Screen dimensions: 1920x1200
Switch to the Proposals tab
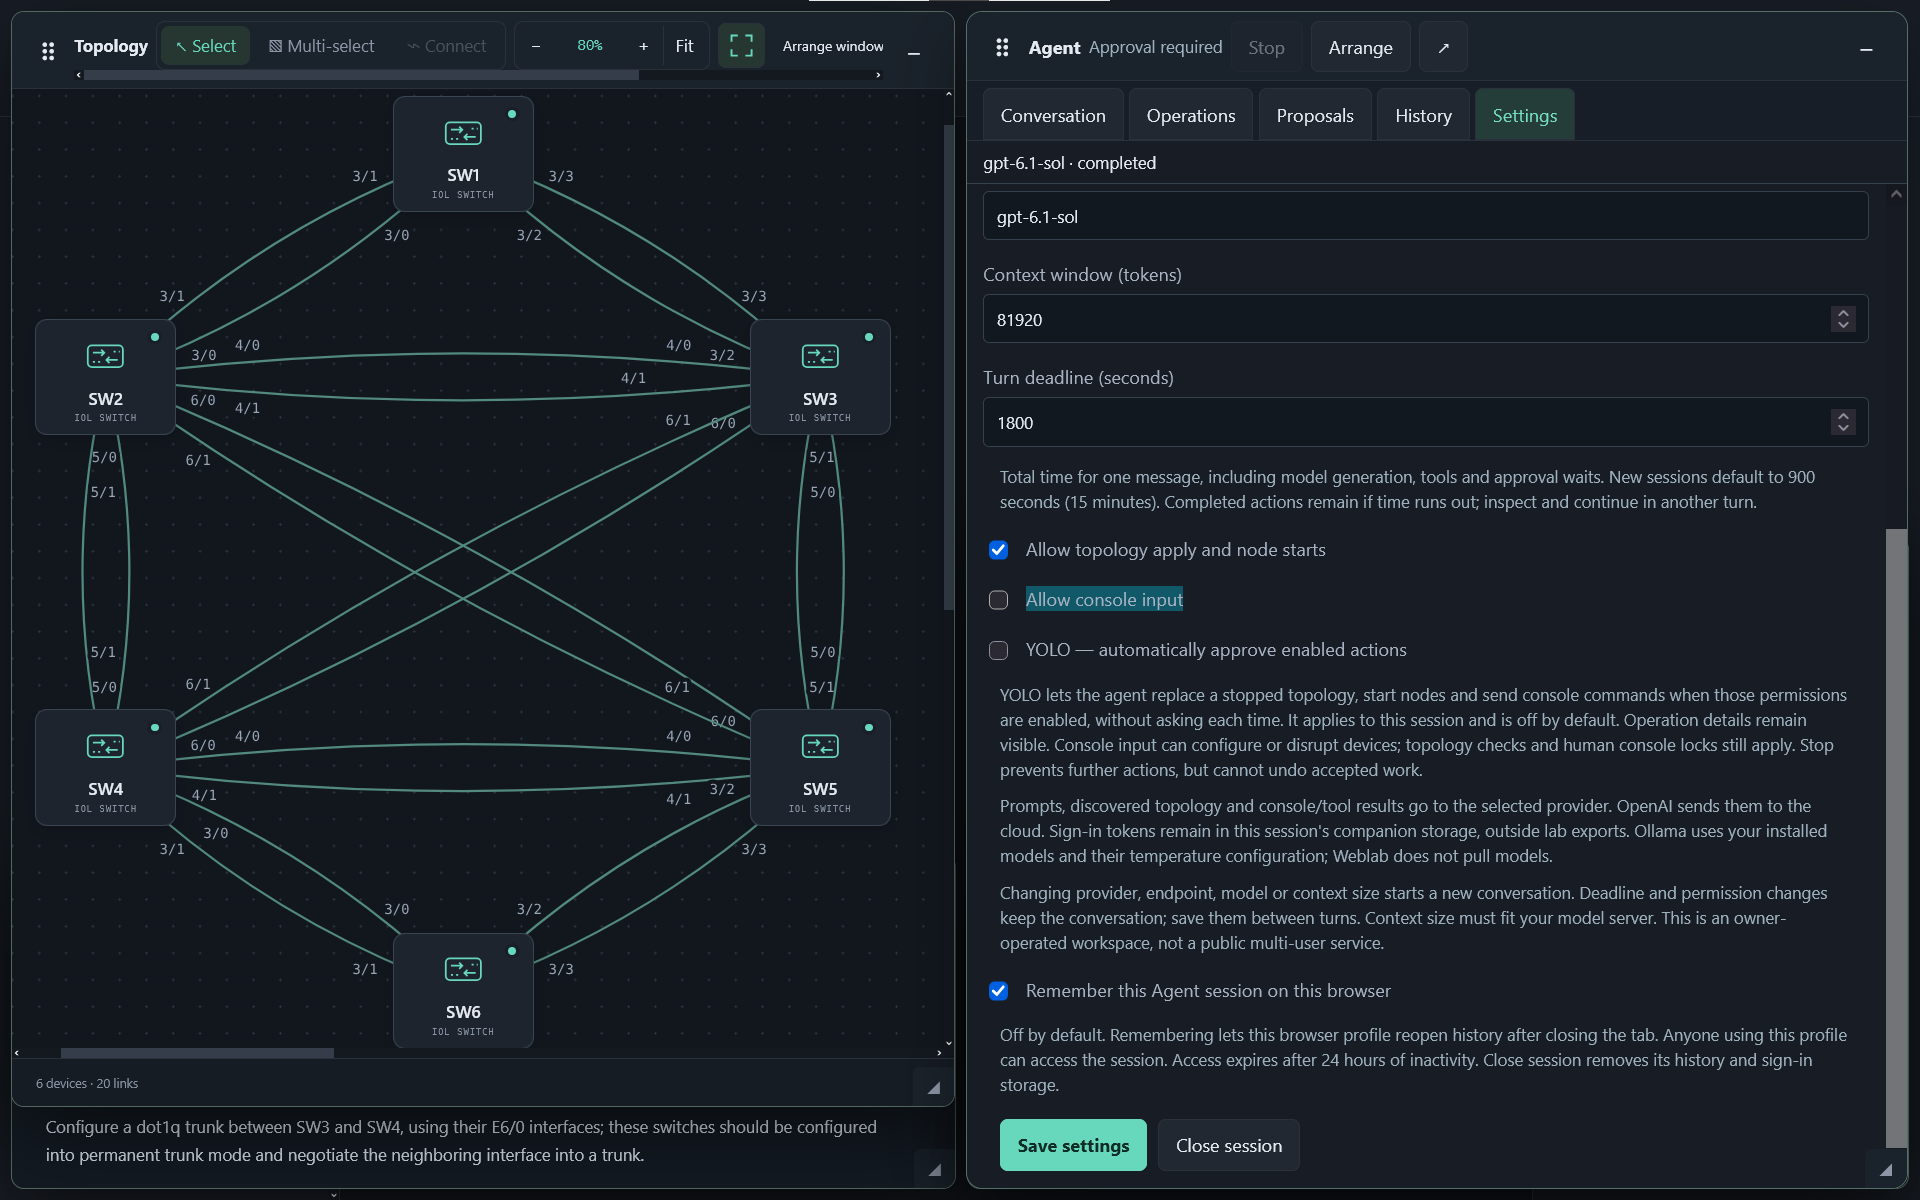click(1315, 115)
